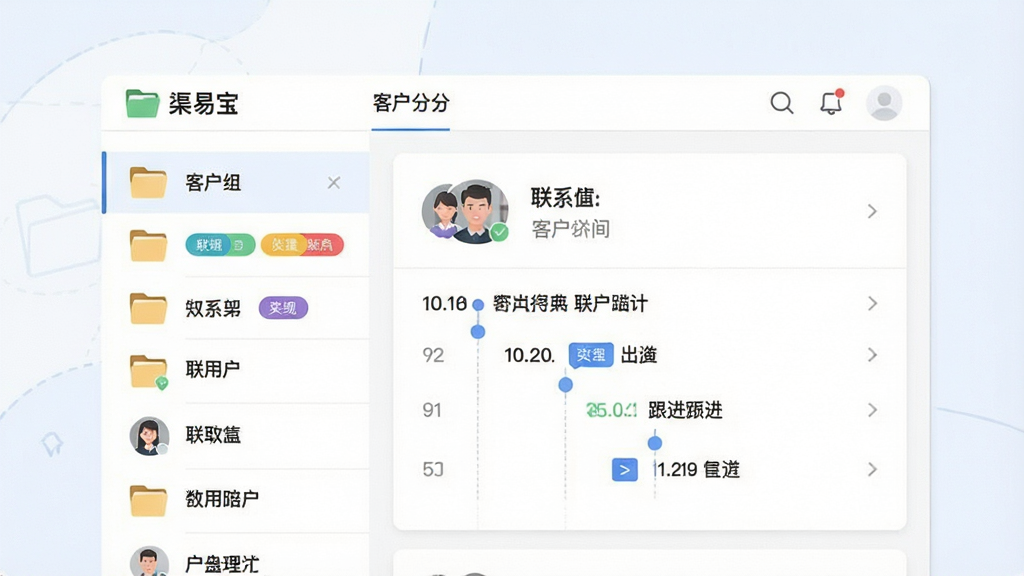This screenshot has width=1024, height=576.
Task: Click the folder icon below the woman avatar row
Action: click(148, 501)
